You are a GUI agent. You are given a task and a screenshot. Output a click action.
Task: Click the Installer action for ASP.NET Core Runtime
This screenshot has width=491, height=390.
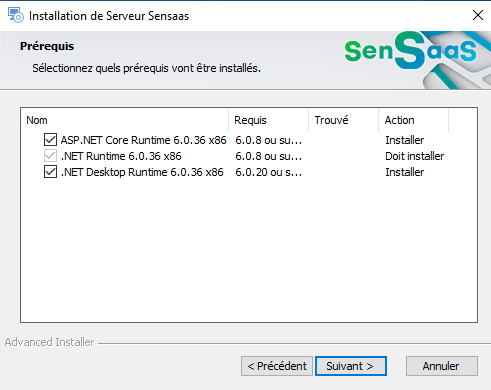click(405, 140)
